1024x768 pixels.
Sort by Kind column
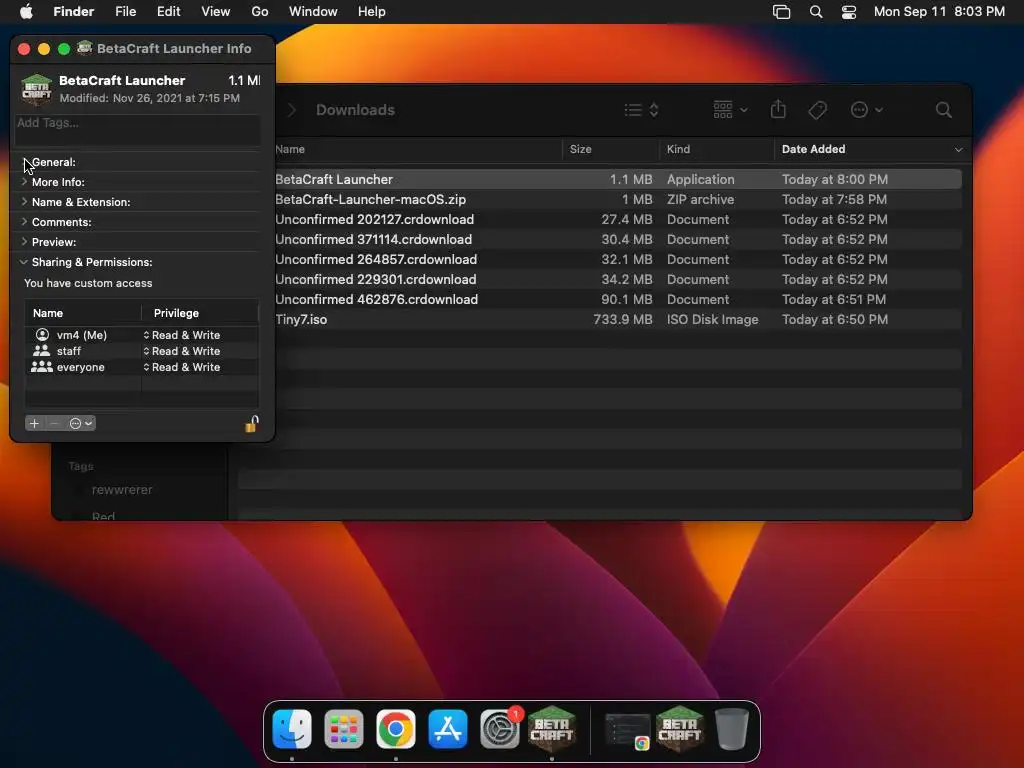coord(716,150)
